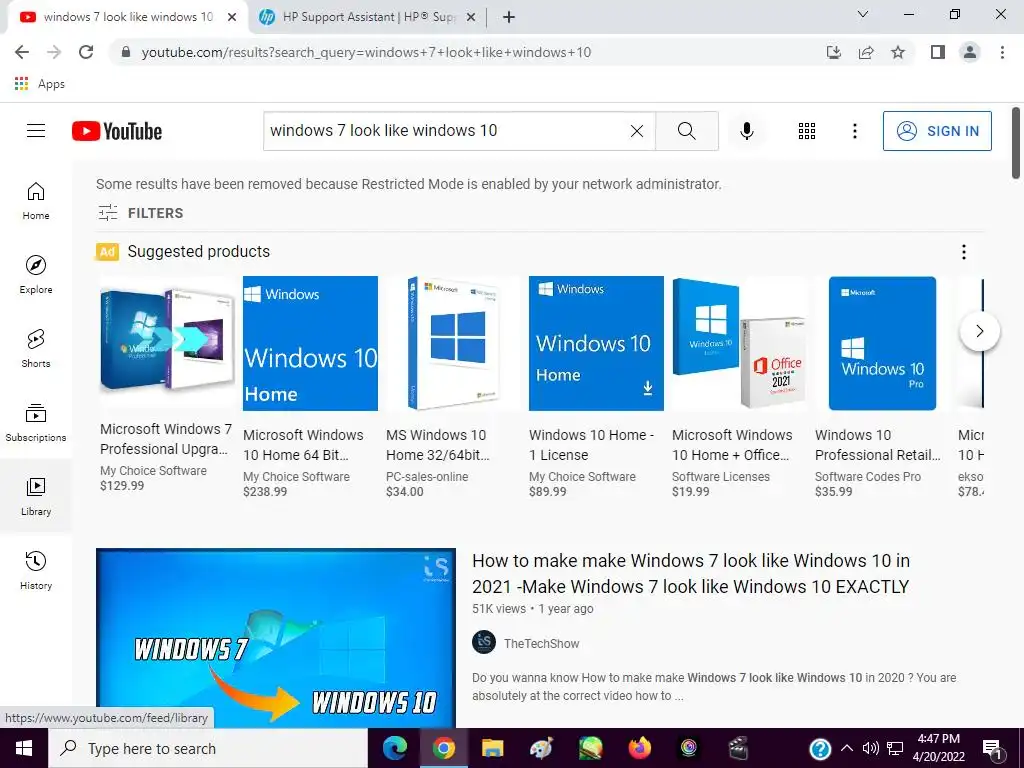Image resolution: width=1024 pixels, height=768 pixels.
Task: Click the Windows 10 Home - 1 License title
Action: point(592,445)
